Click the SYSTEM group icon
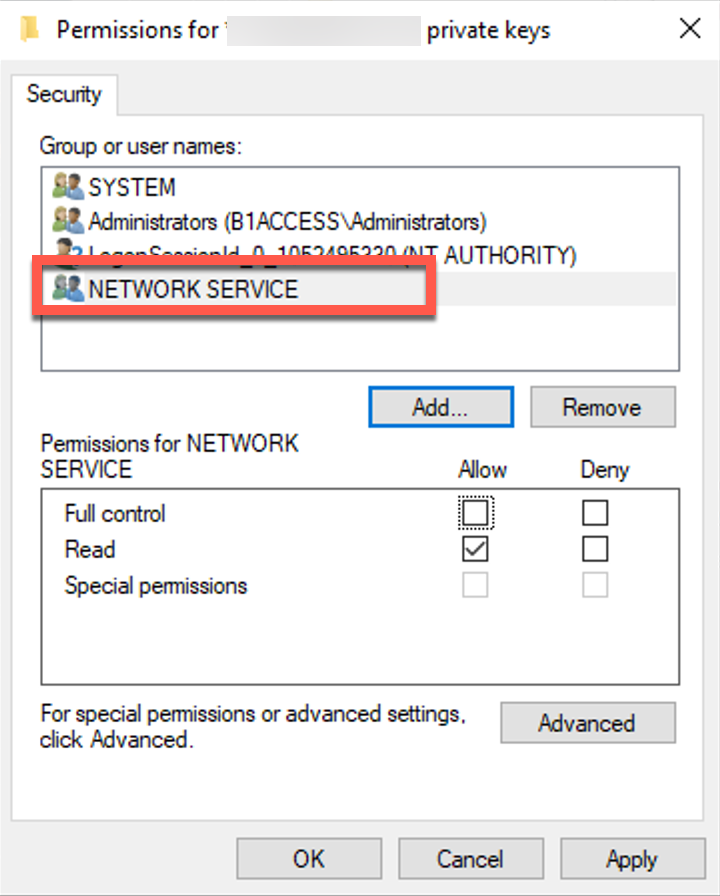 [x=68, y=186]
